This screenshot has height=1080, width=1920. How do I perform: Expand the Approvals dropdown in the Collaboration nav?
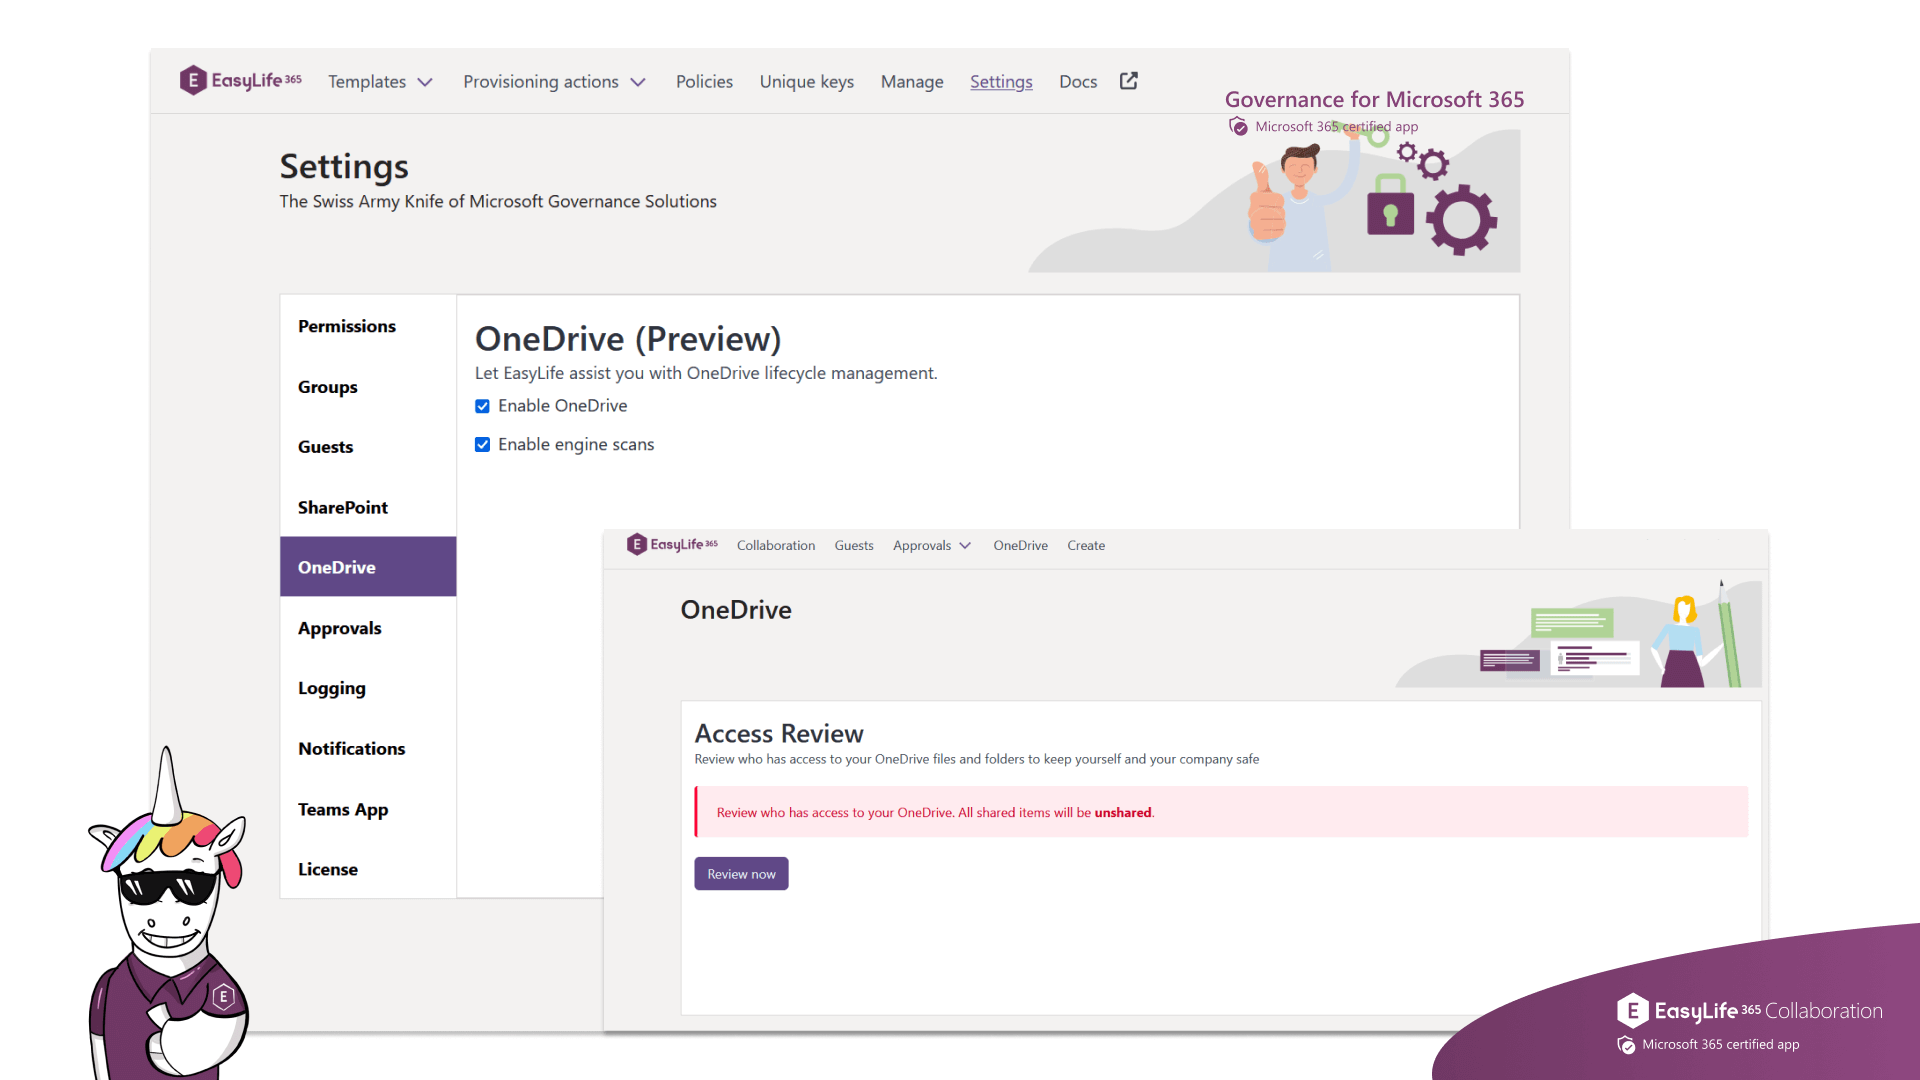[931, 545]
